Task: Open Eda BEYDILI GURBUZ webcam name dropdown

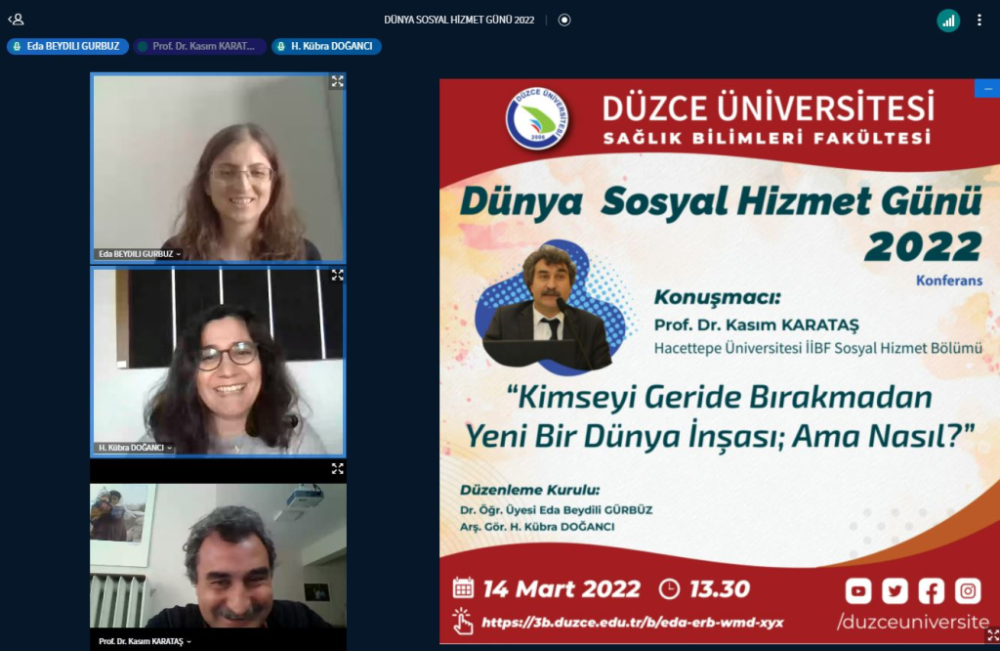Action: tap(140, 254)
